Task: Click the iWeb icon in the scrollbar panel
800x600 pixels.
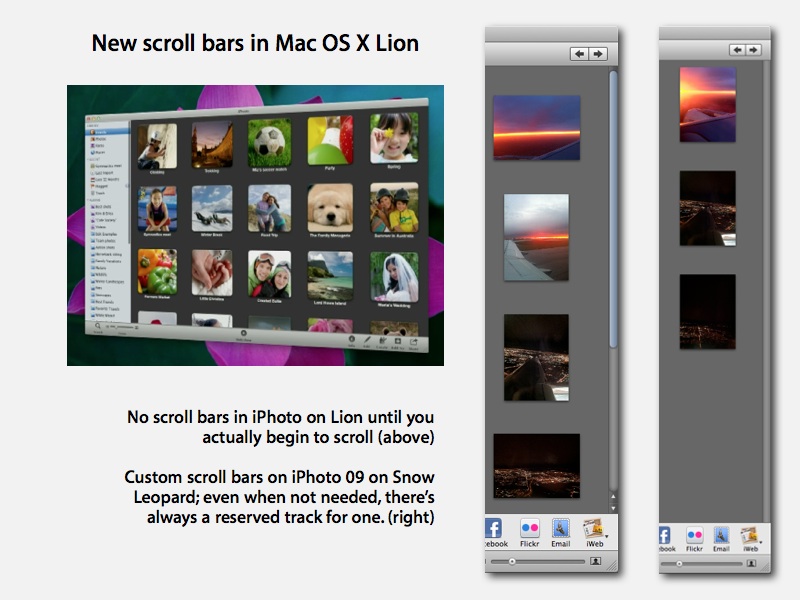Action: [x=593, y=528]
